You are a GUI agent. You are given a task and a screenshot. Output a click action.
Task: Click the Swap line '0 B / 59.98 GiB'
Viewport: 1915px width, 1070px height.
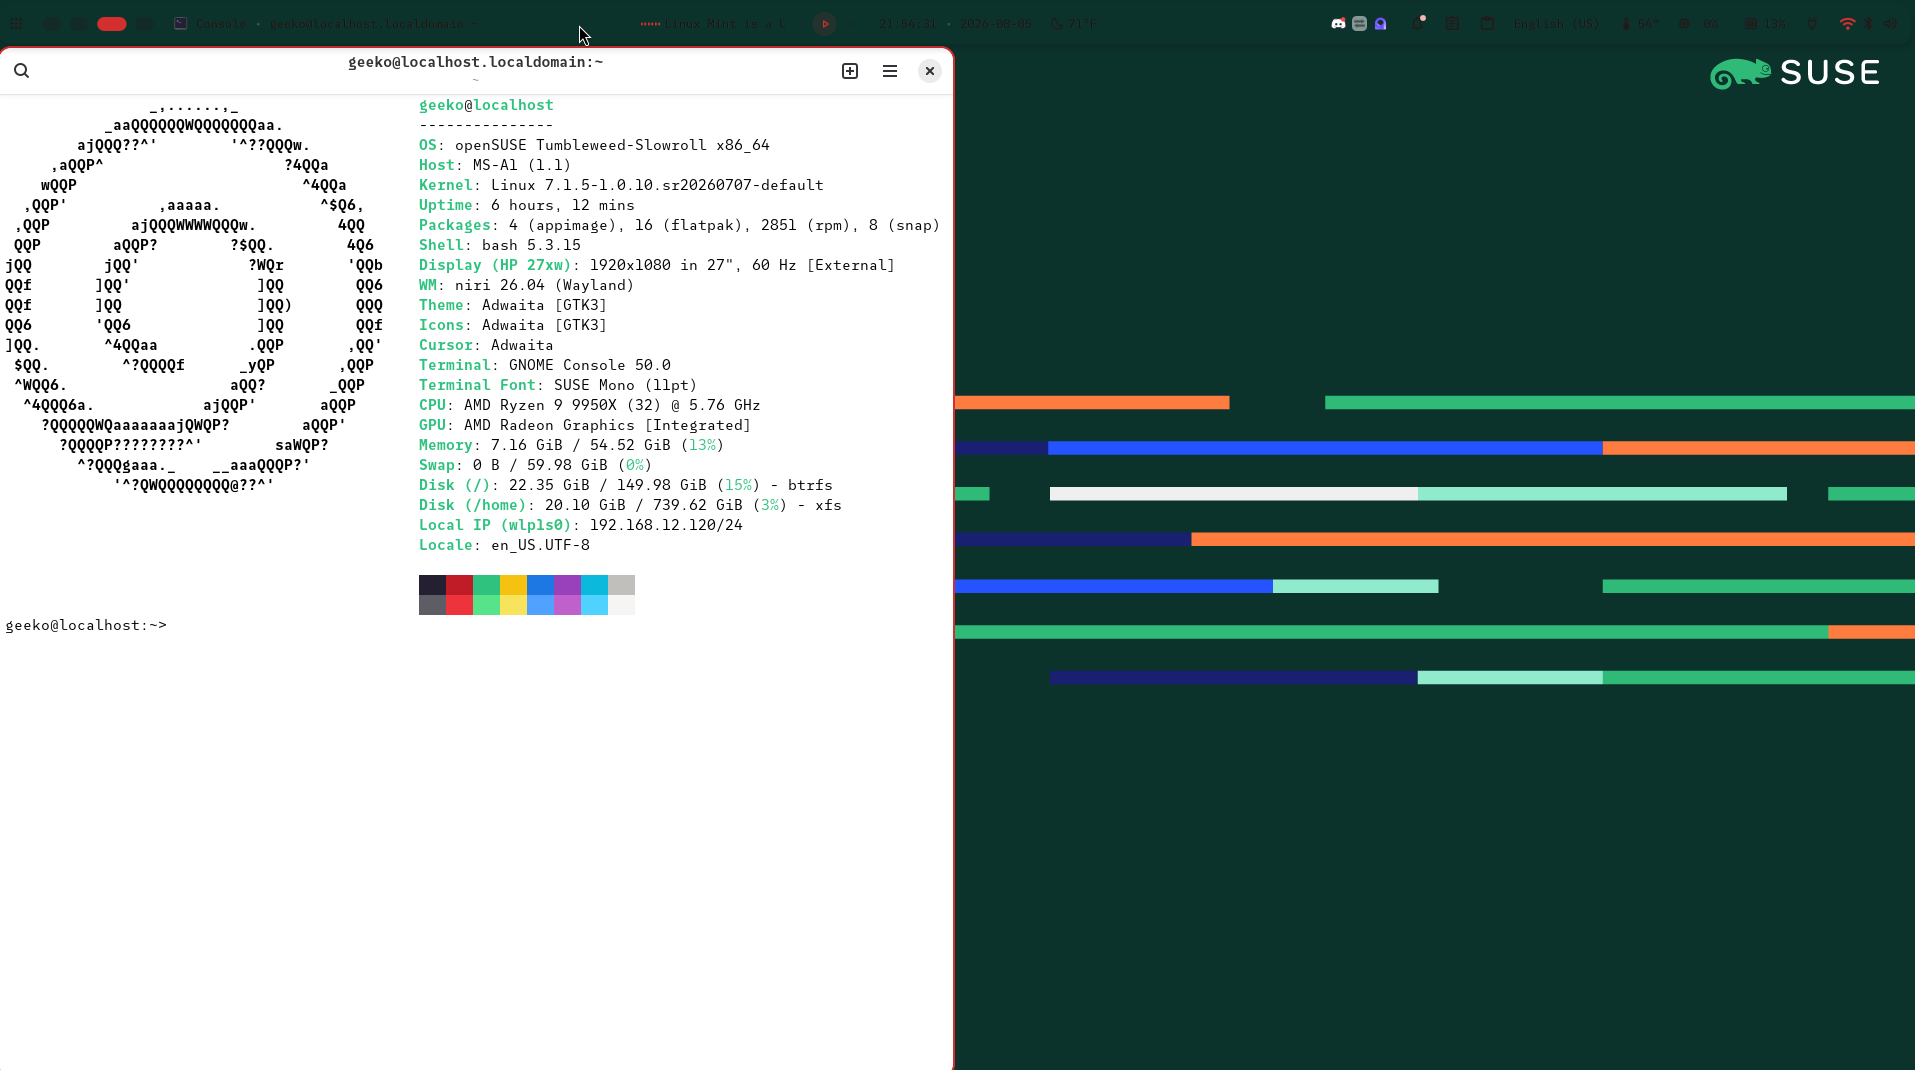536,465
